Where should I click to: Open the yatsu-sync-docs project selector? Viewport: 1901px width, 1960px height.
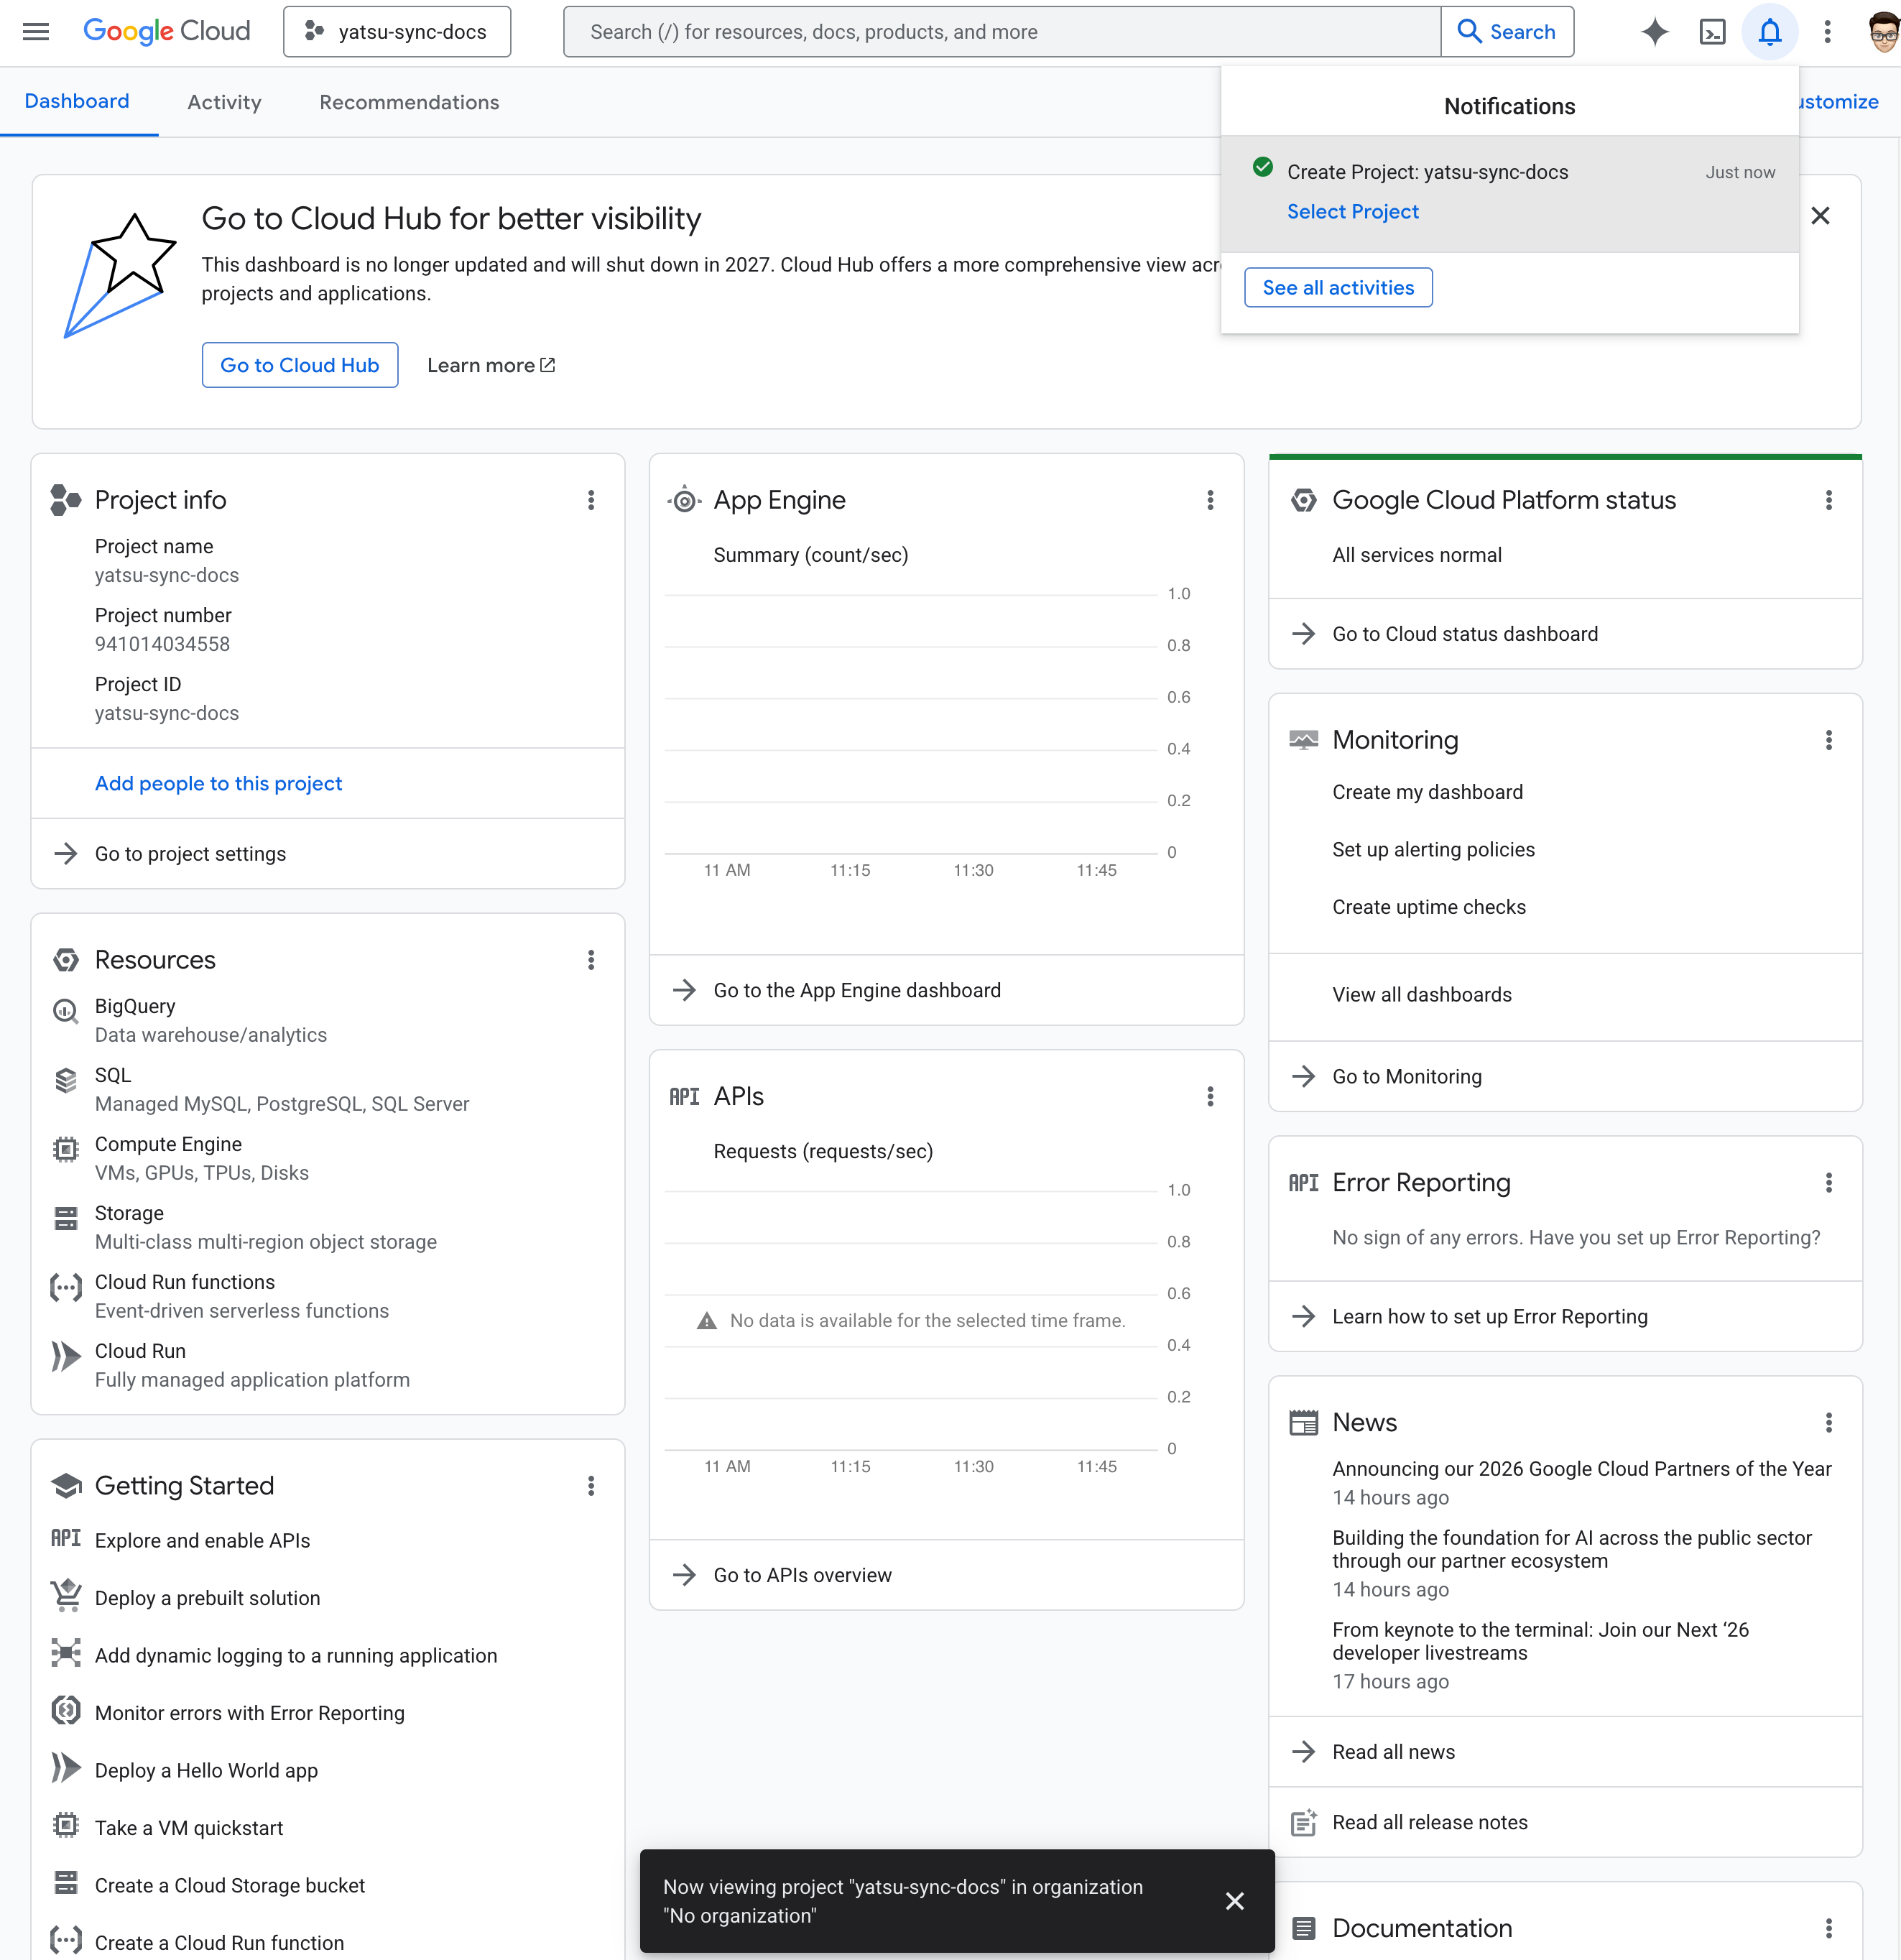pyautogui.click(x=397, y=32)
